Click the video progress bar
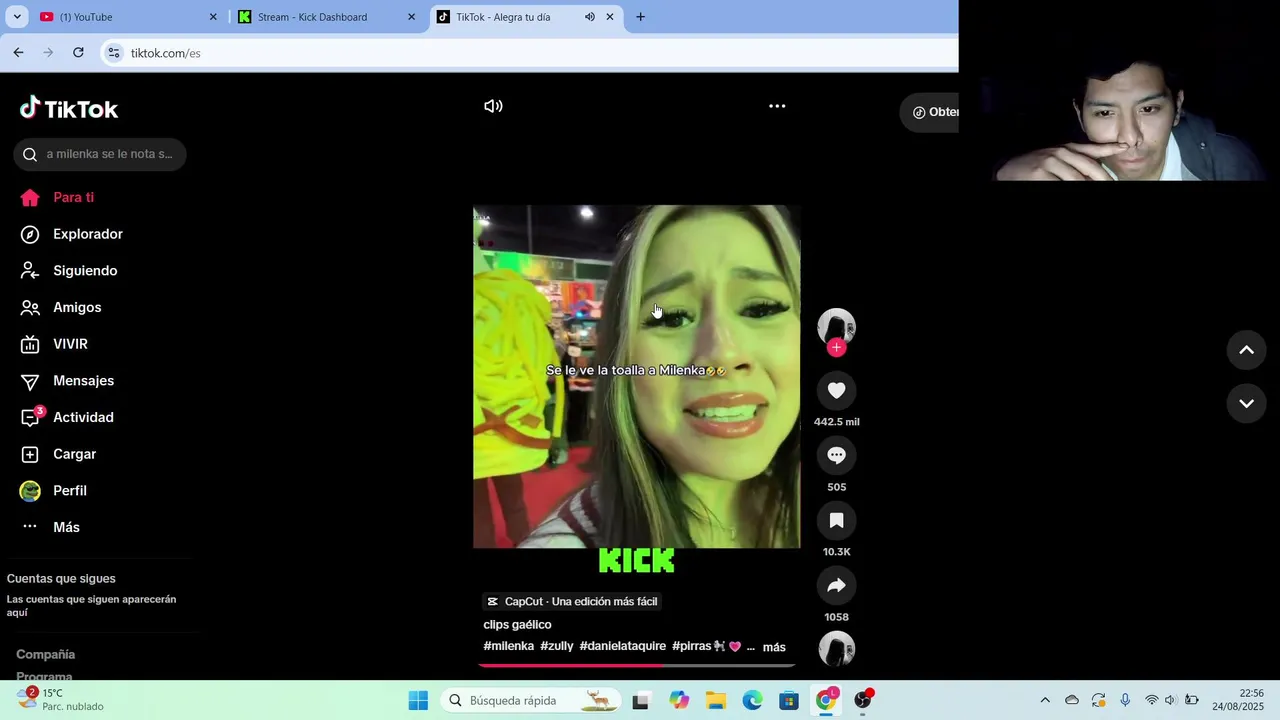 [637, 665]
